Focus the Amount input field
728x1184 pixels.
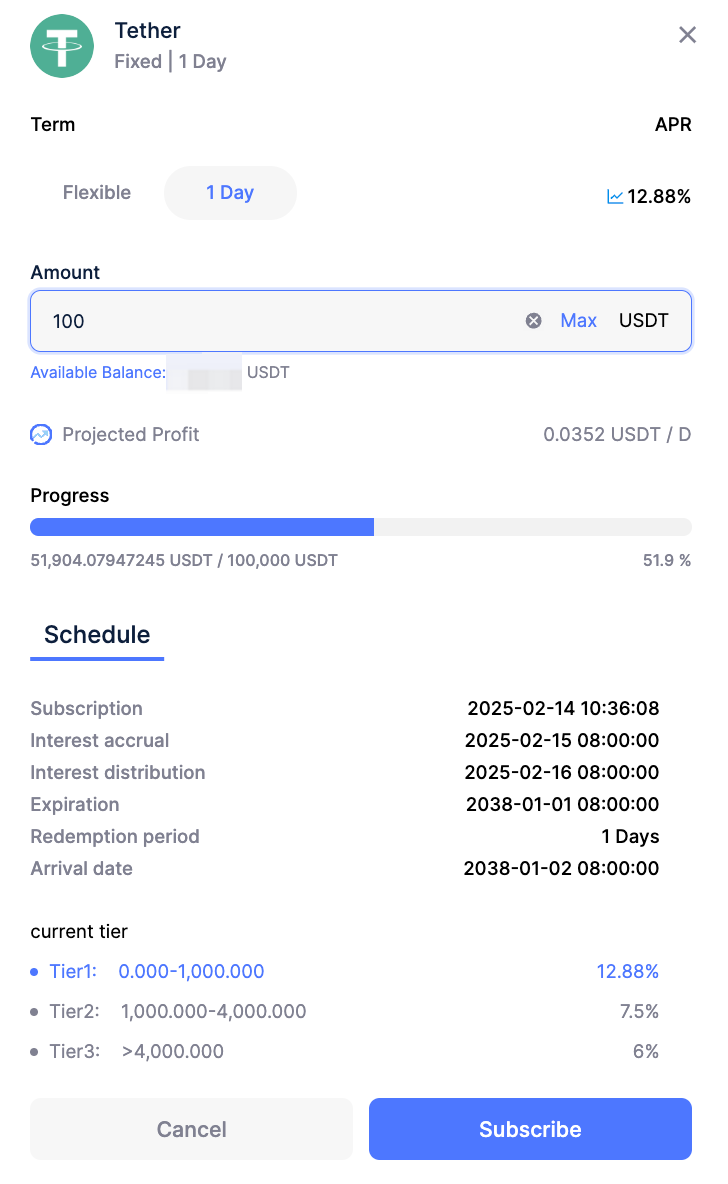280,321
